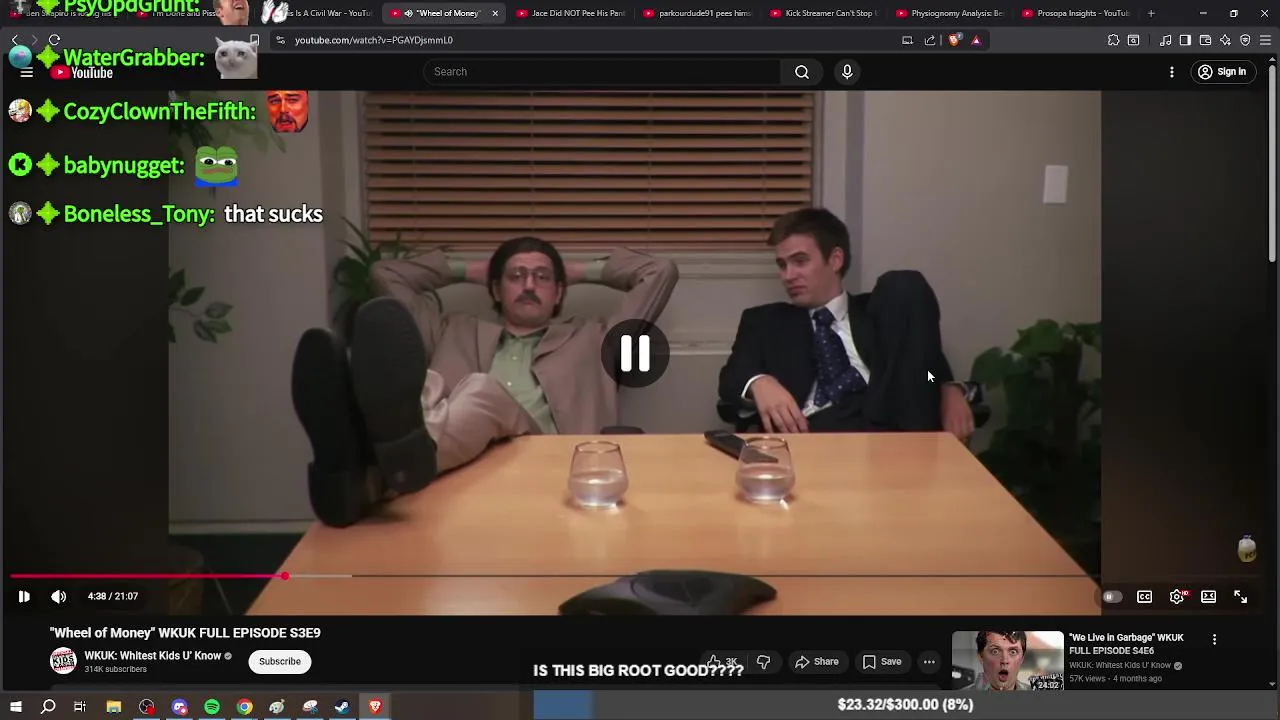
Task: Click the Sign in button
Action: (x=1222, y=72)
